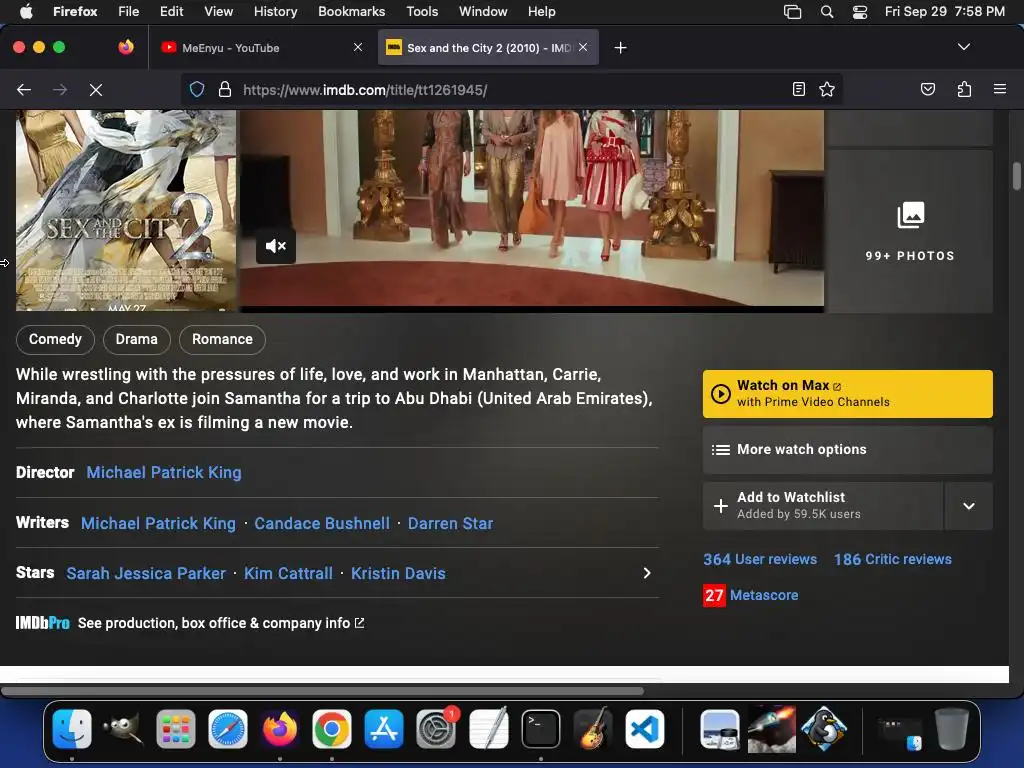Open GarageBand from the Dock
This screenshot has width=1024, height=768.
point(593,729)
